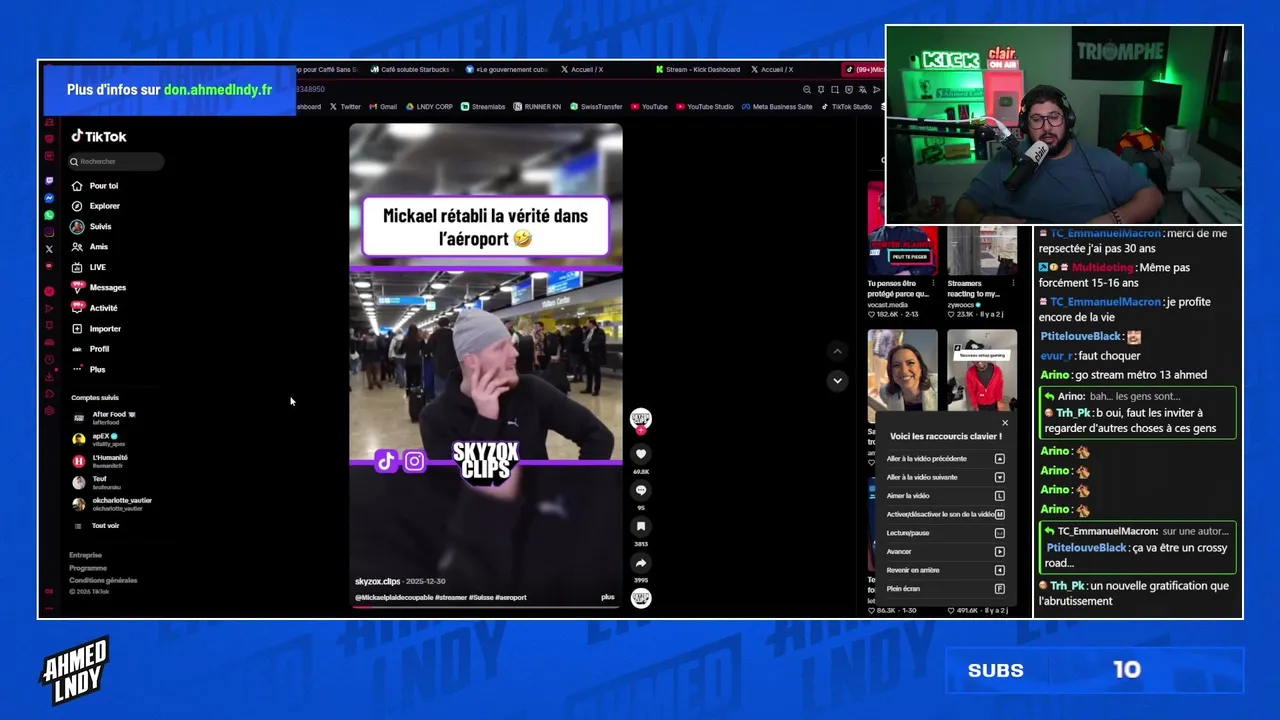Open the spinning sound disc icon

641,598
